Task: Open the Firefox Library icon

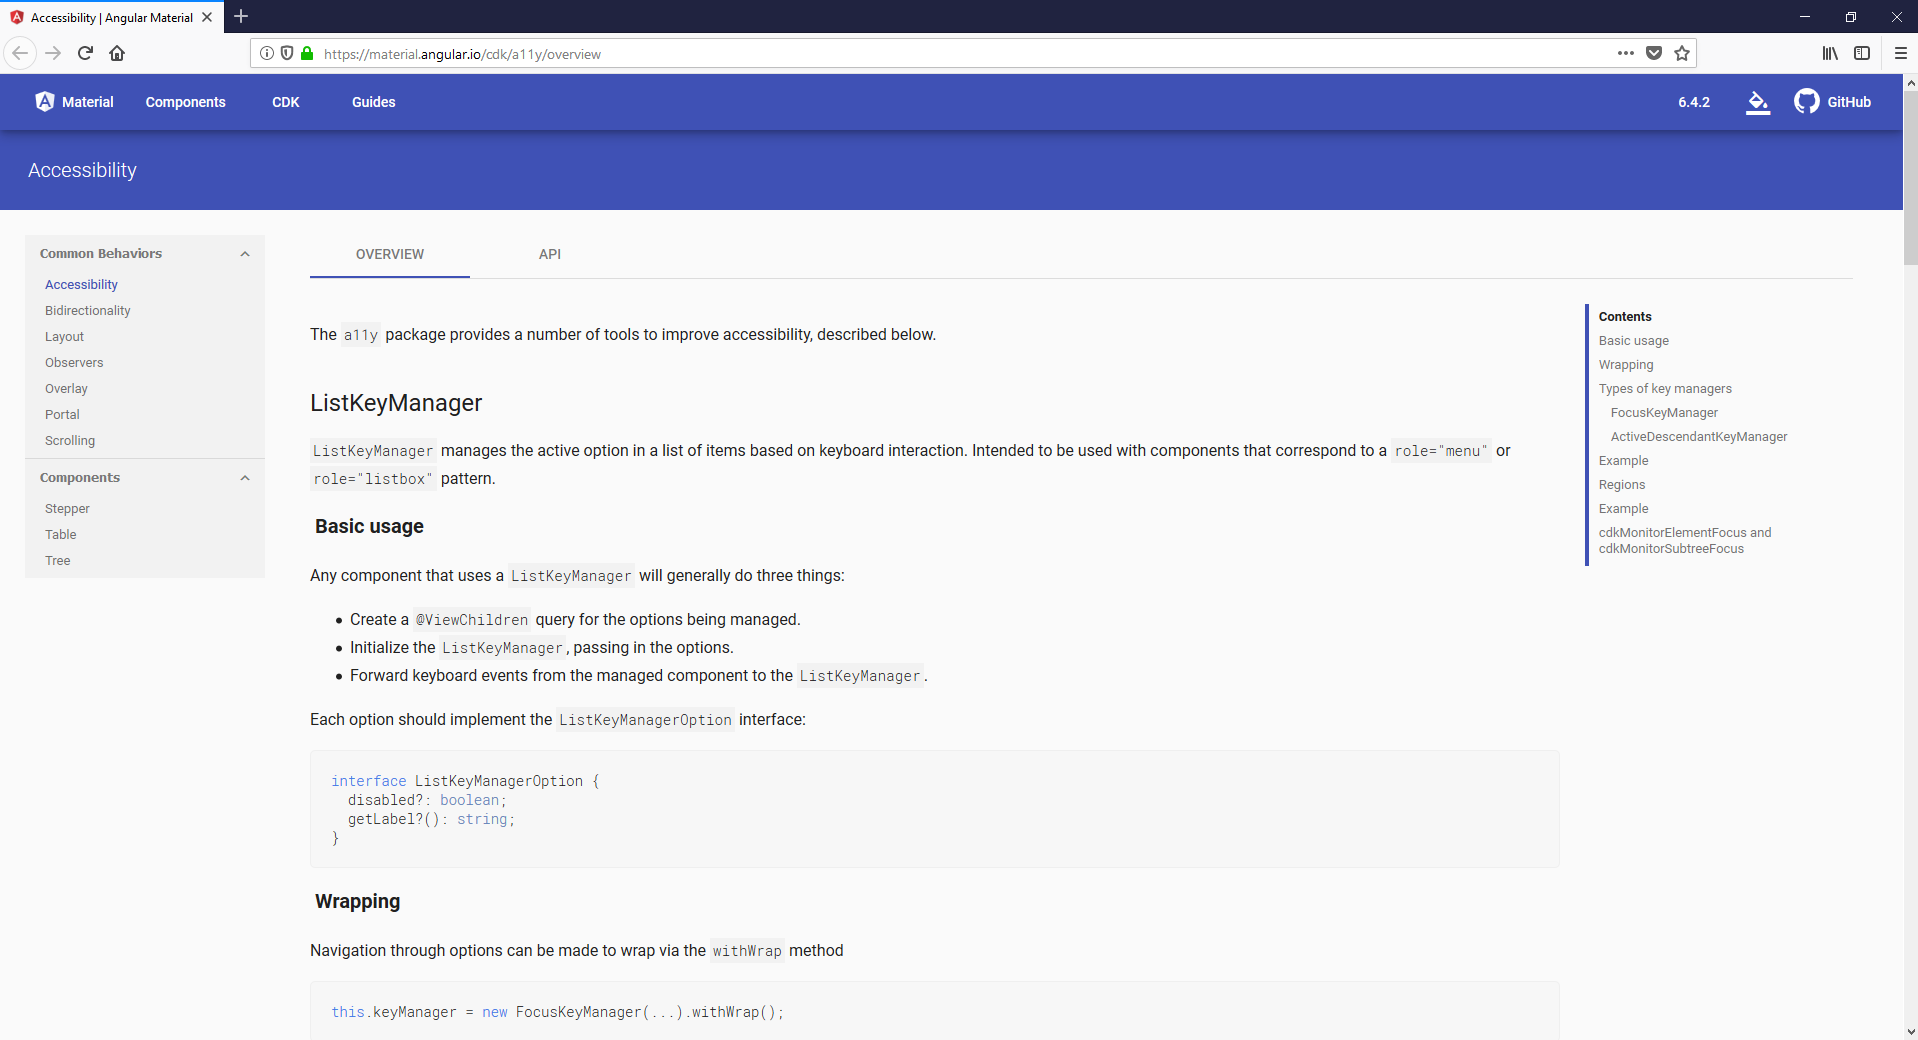Action: click(x=1830, y=53)
